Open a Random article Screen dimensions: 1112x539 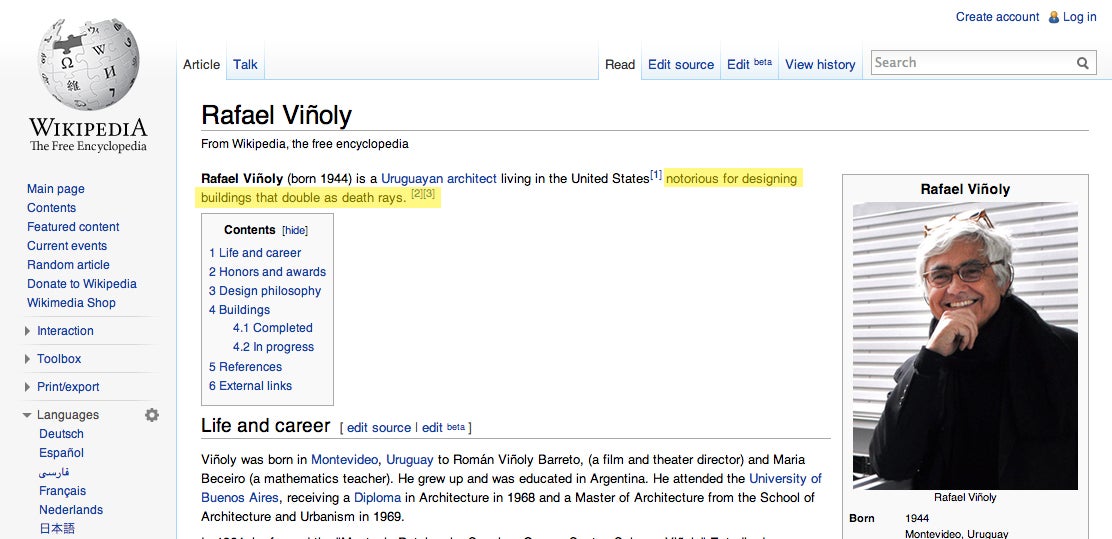coord(68,265)
